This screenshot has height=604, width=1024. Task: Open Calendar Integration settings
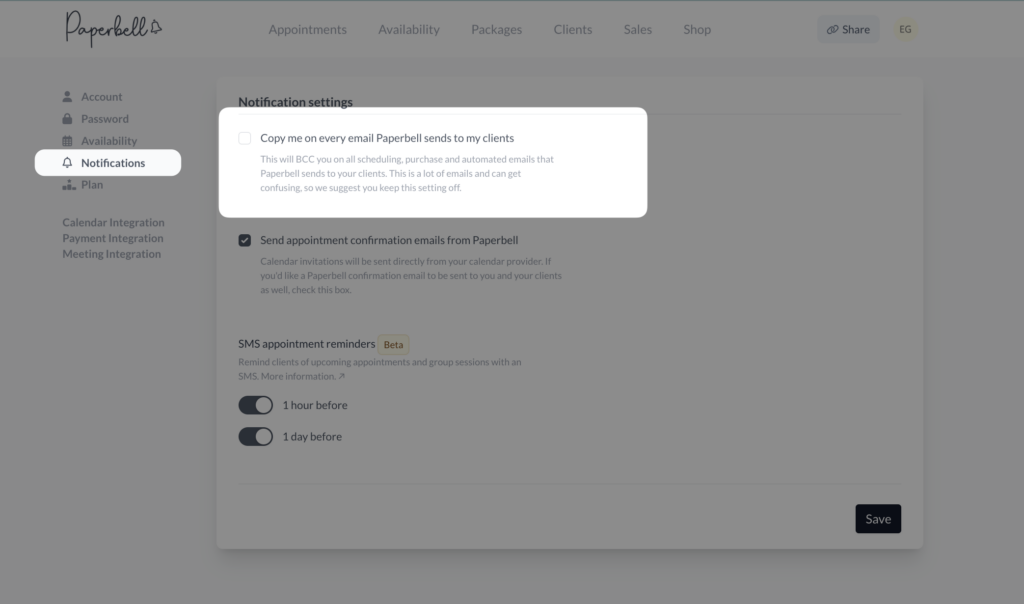click(x=113, y=223)
